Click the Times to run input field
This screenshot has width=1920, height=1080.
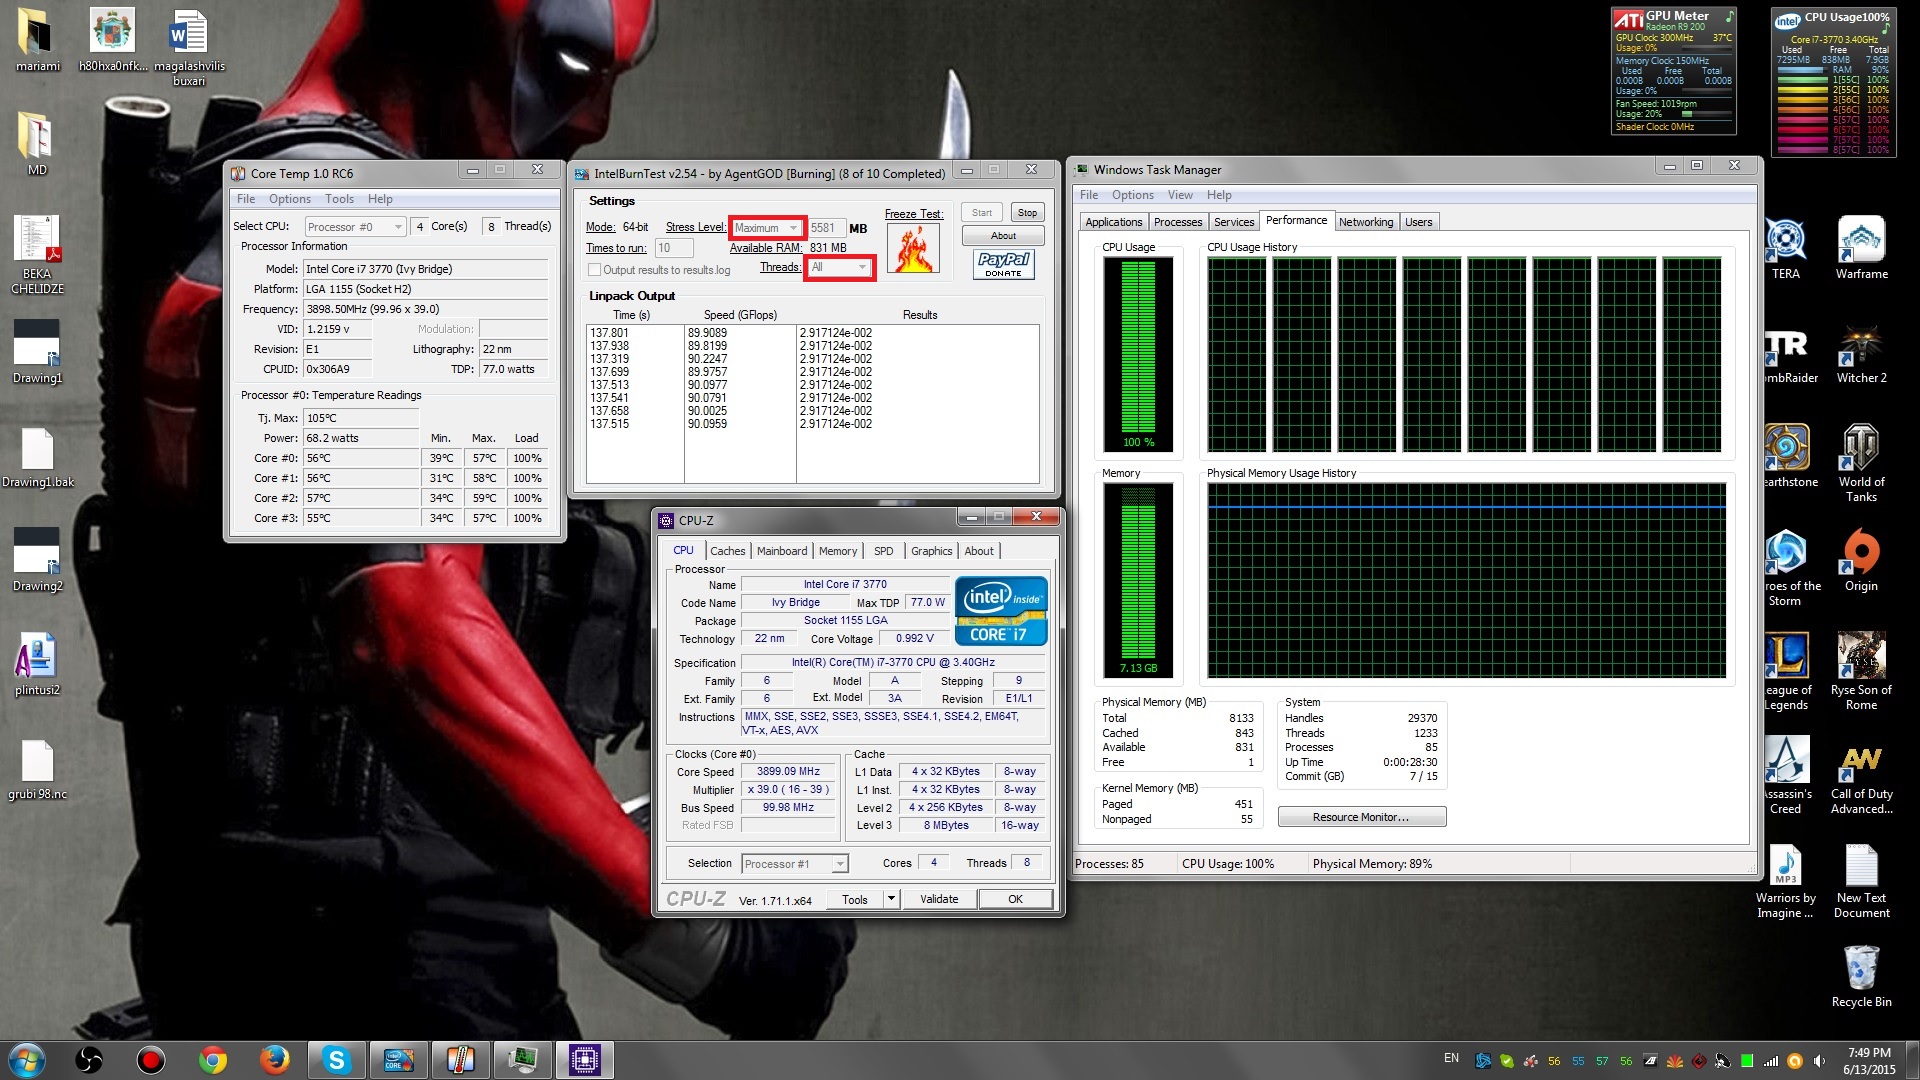click(674, 247)
